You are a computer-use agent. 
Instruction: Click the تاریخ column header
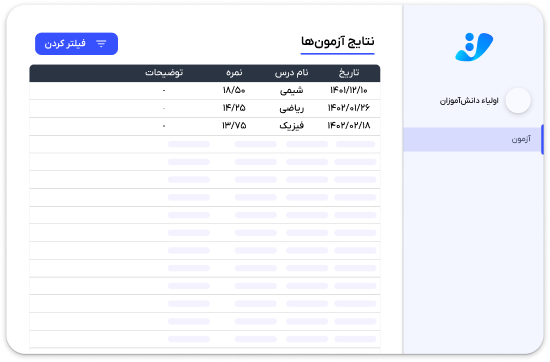349,73
